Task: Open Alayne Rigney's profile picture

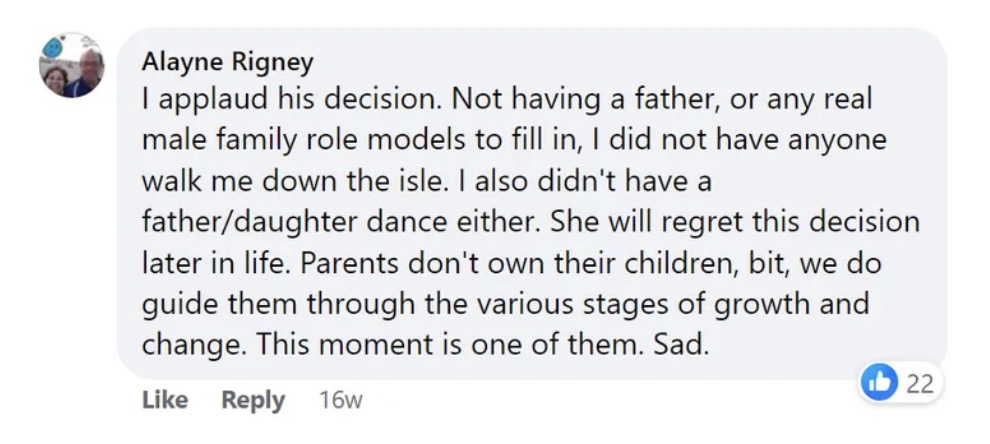Action: pos(71,66)
